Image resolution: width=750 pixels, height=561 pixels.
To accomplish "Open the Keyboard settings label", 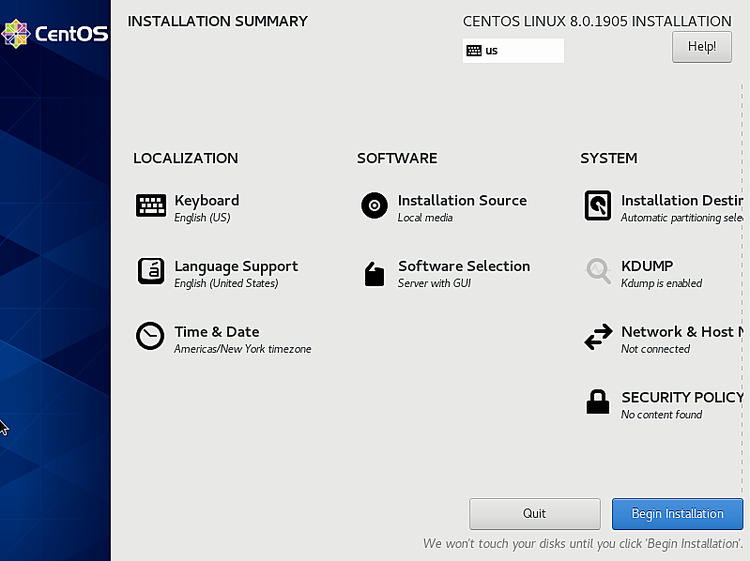I will pos(206,200).
